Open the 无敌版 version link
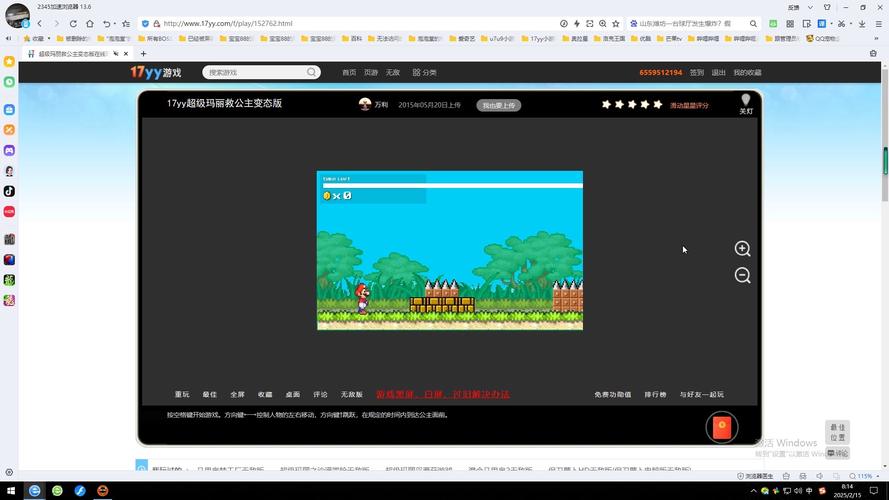Screen dimensions: 889x500 (352, 395)
